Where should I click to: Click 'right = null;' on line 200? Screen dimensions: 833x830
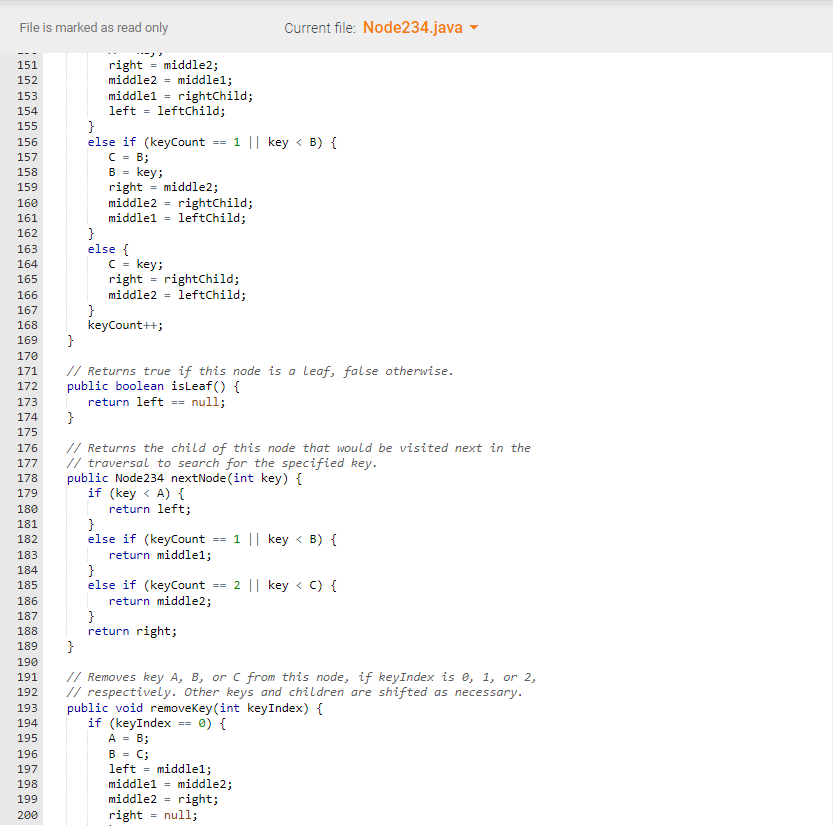pos(153,815)
